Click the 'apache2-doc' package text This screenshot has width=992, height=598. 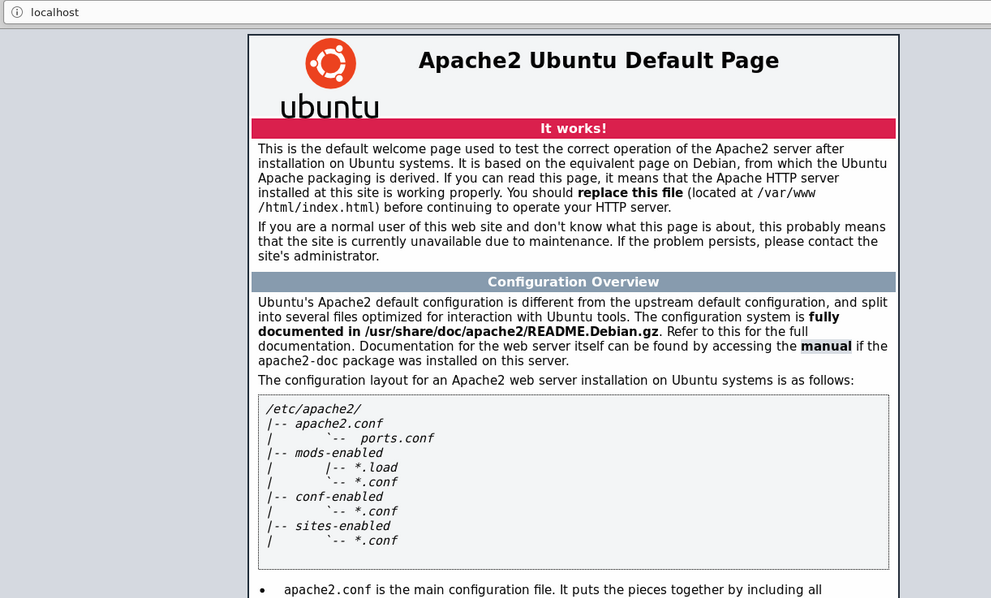pos(297,361)
